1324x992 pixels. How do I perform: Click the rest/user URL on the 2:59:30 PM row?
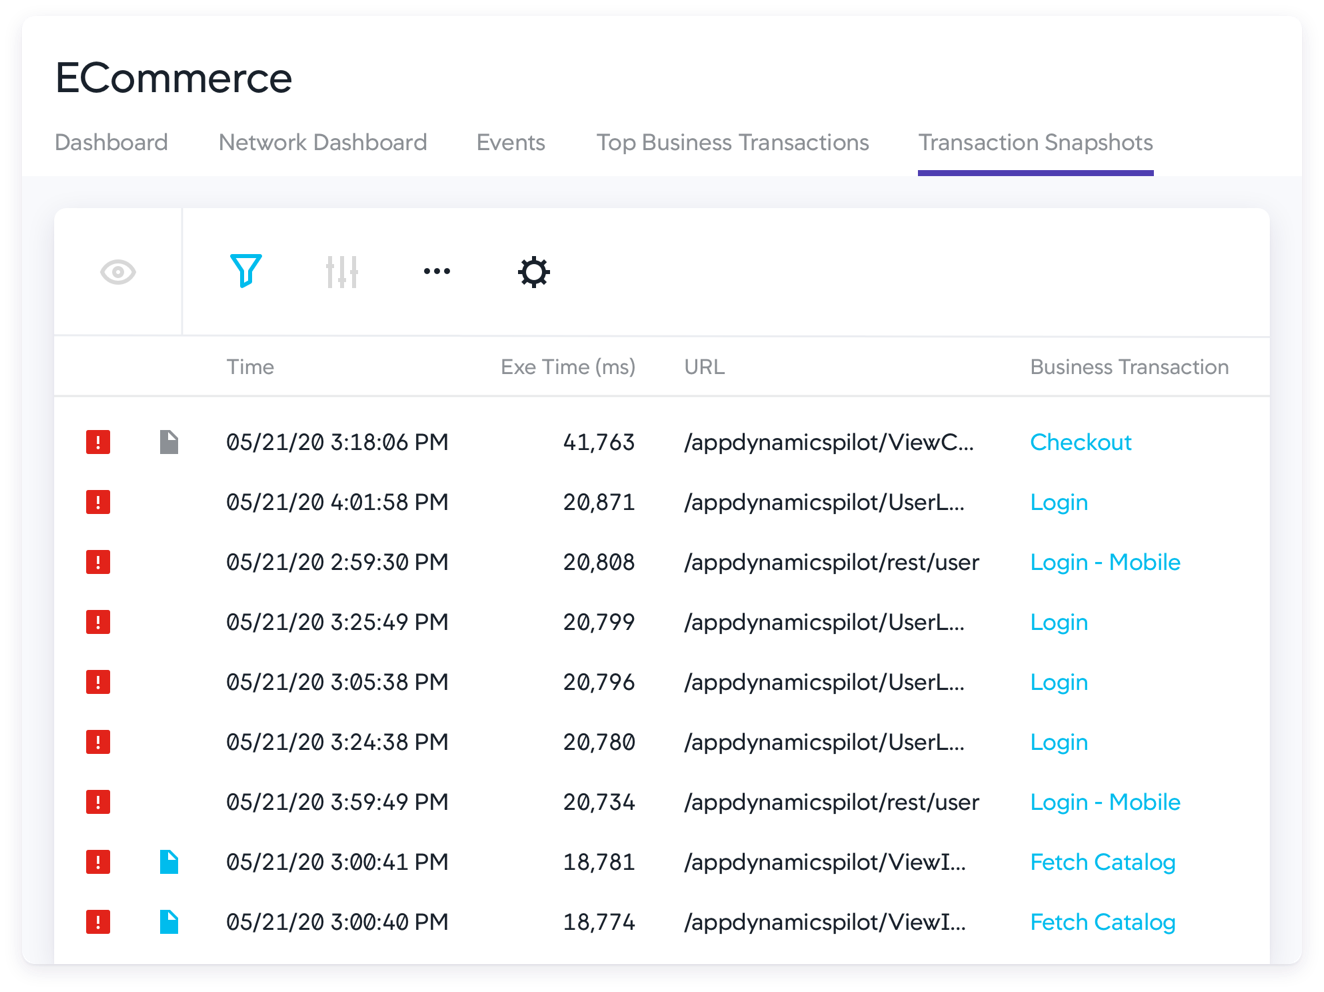(832, 562)
